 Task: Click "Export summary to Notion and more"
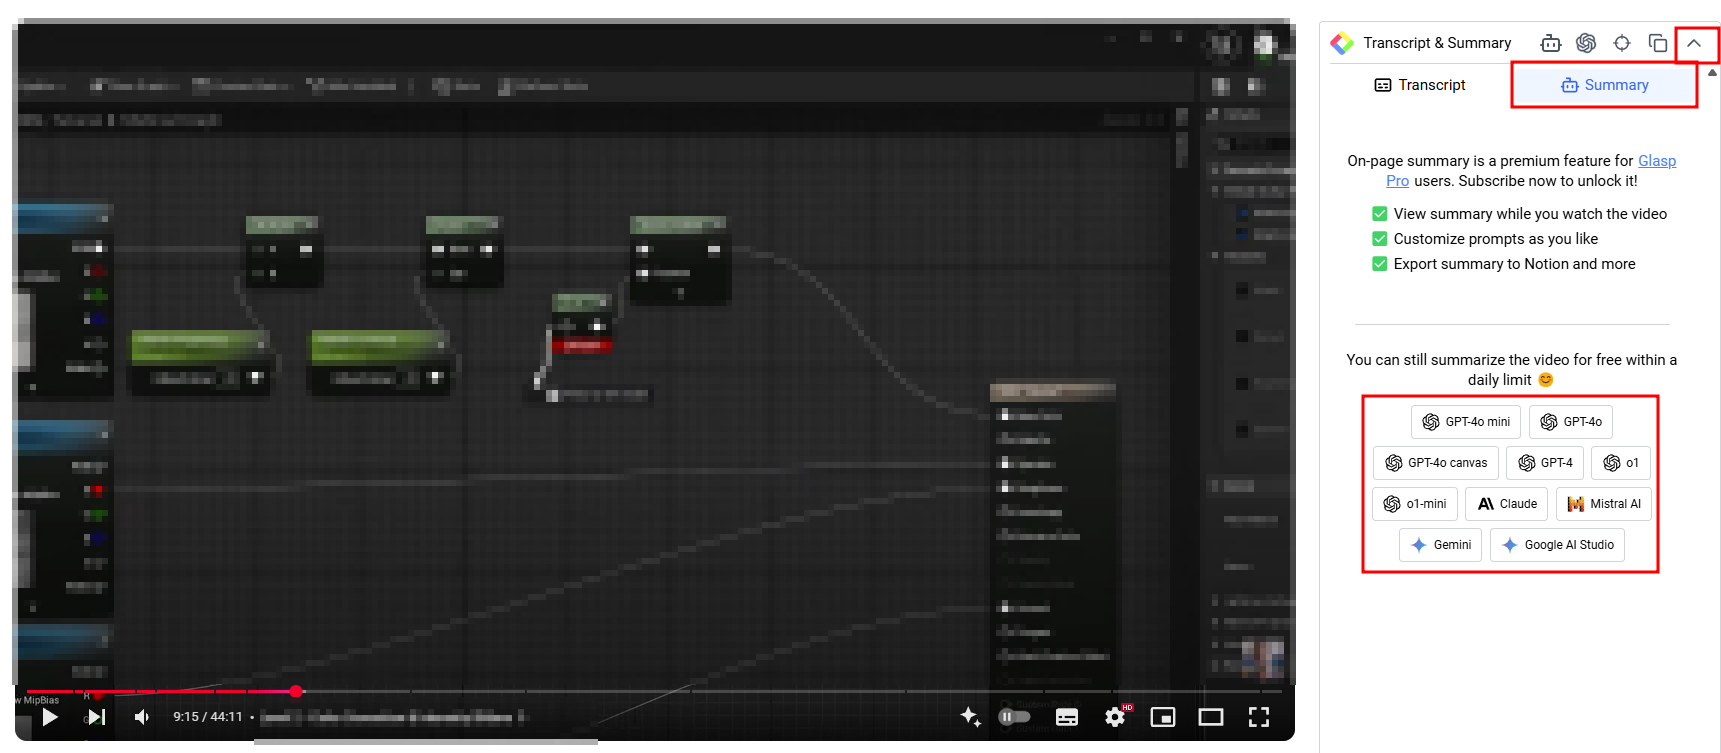(x=1515, y=264)
